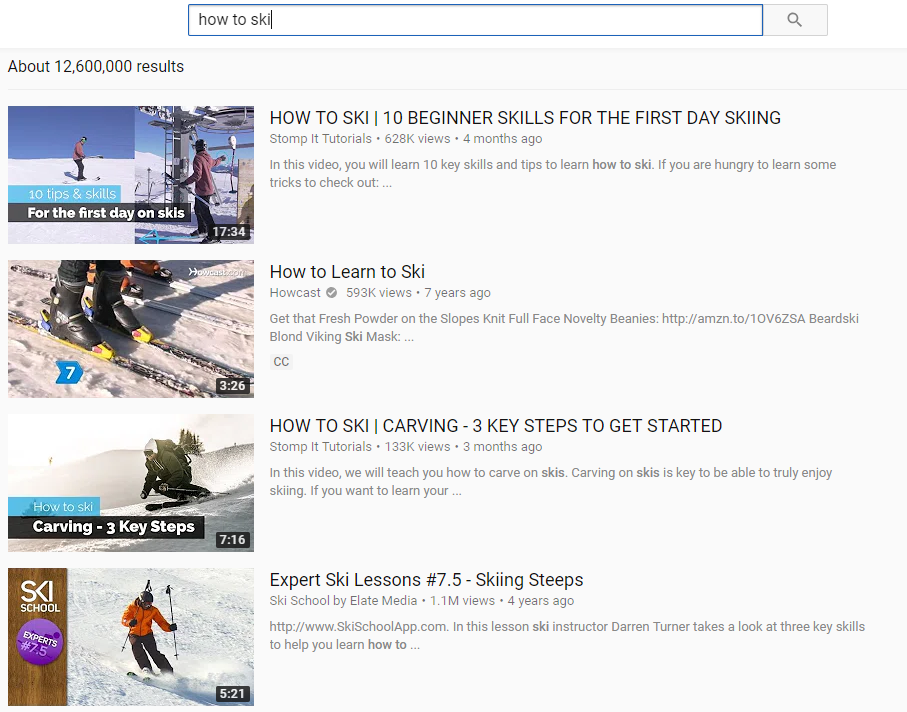
Task: Click description mentioning instructor Darren Turner
Action: pyautogui.click(x=567, y=635)
